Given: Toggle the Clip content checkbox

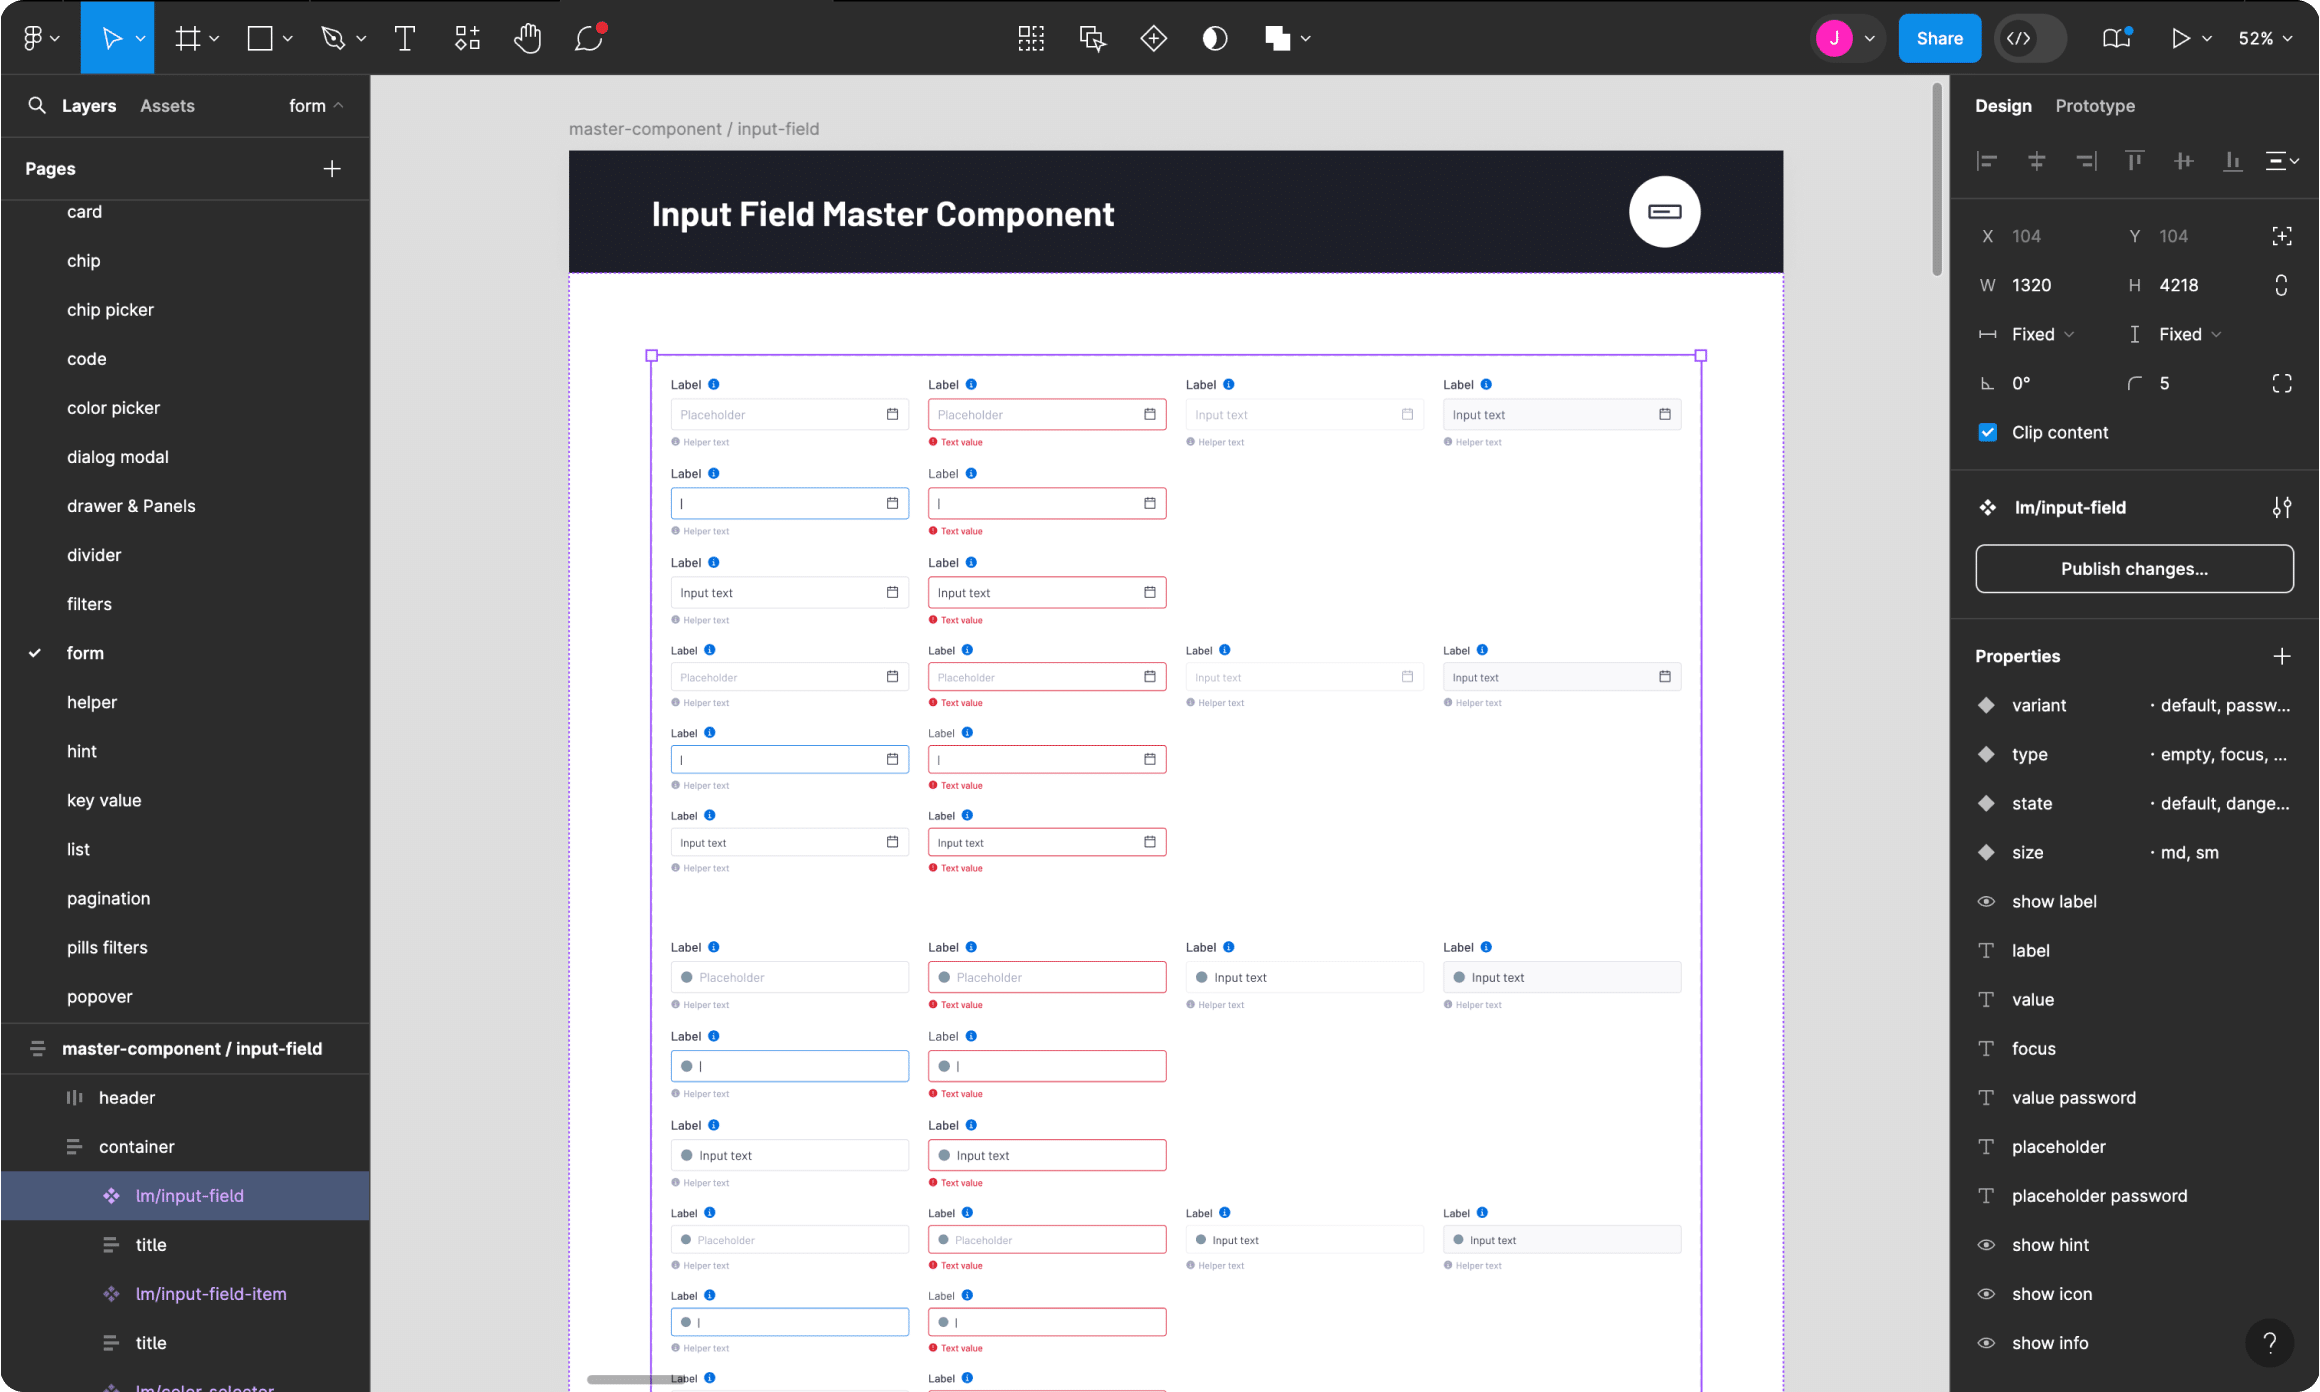Looking at the screenshot, I should pyautogui.click(x=1988, y=432).
